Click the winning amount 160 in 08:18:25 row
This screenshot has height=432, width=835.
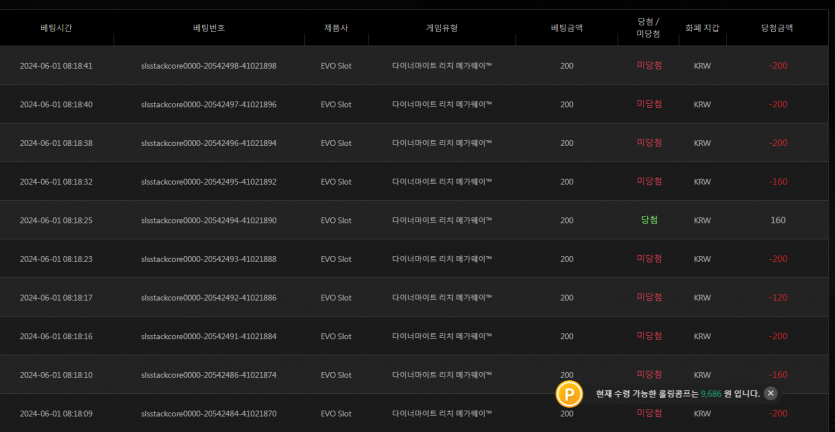tap(778, 220)
